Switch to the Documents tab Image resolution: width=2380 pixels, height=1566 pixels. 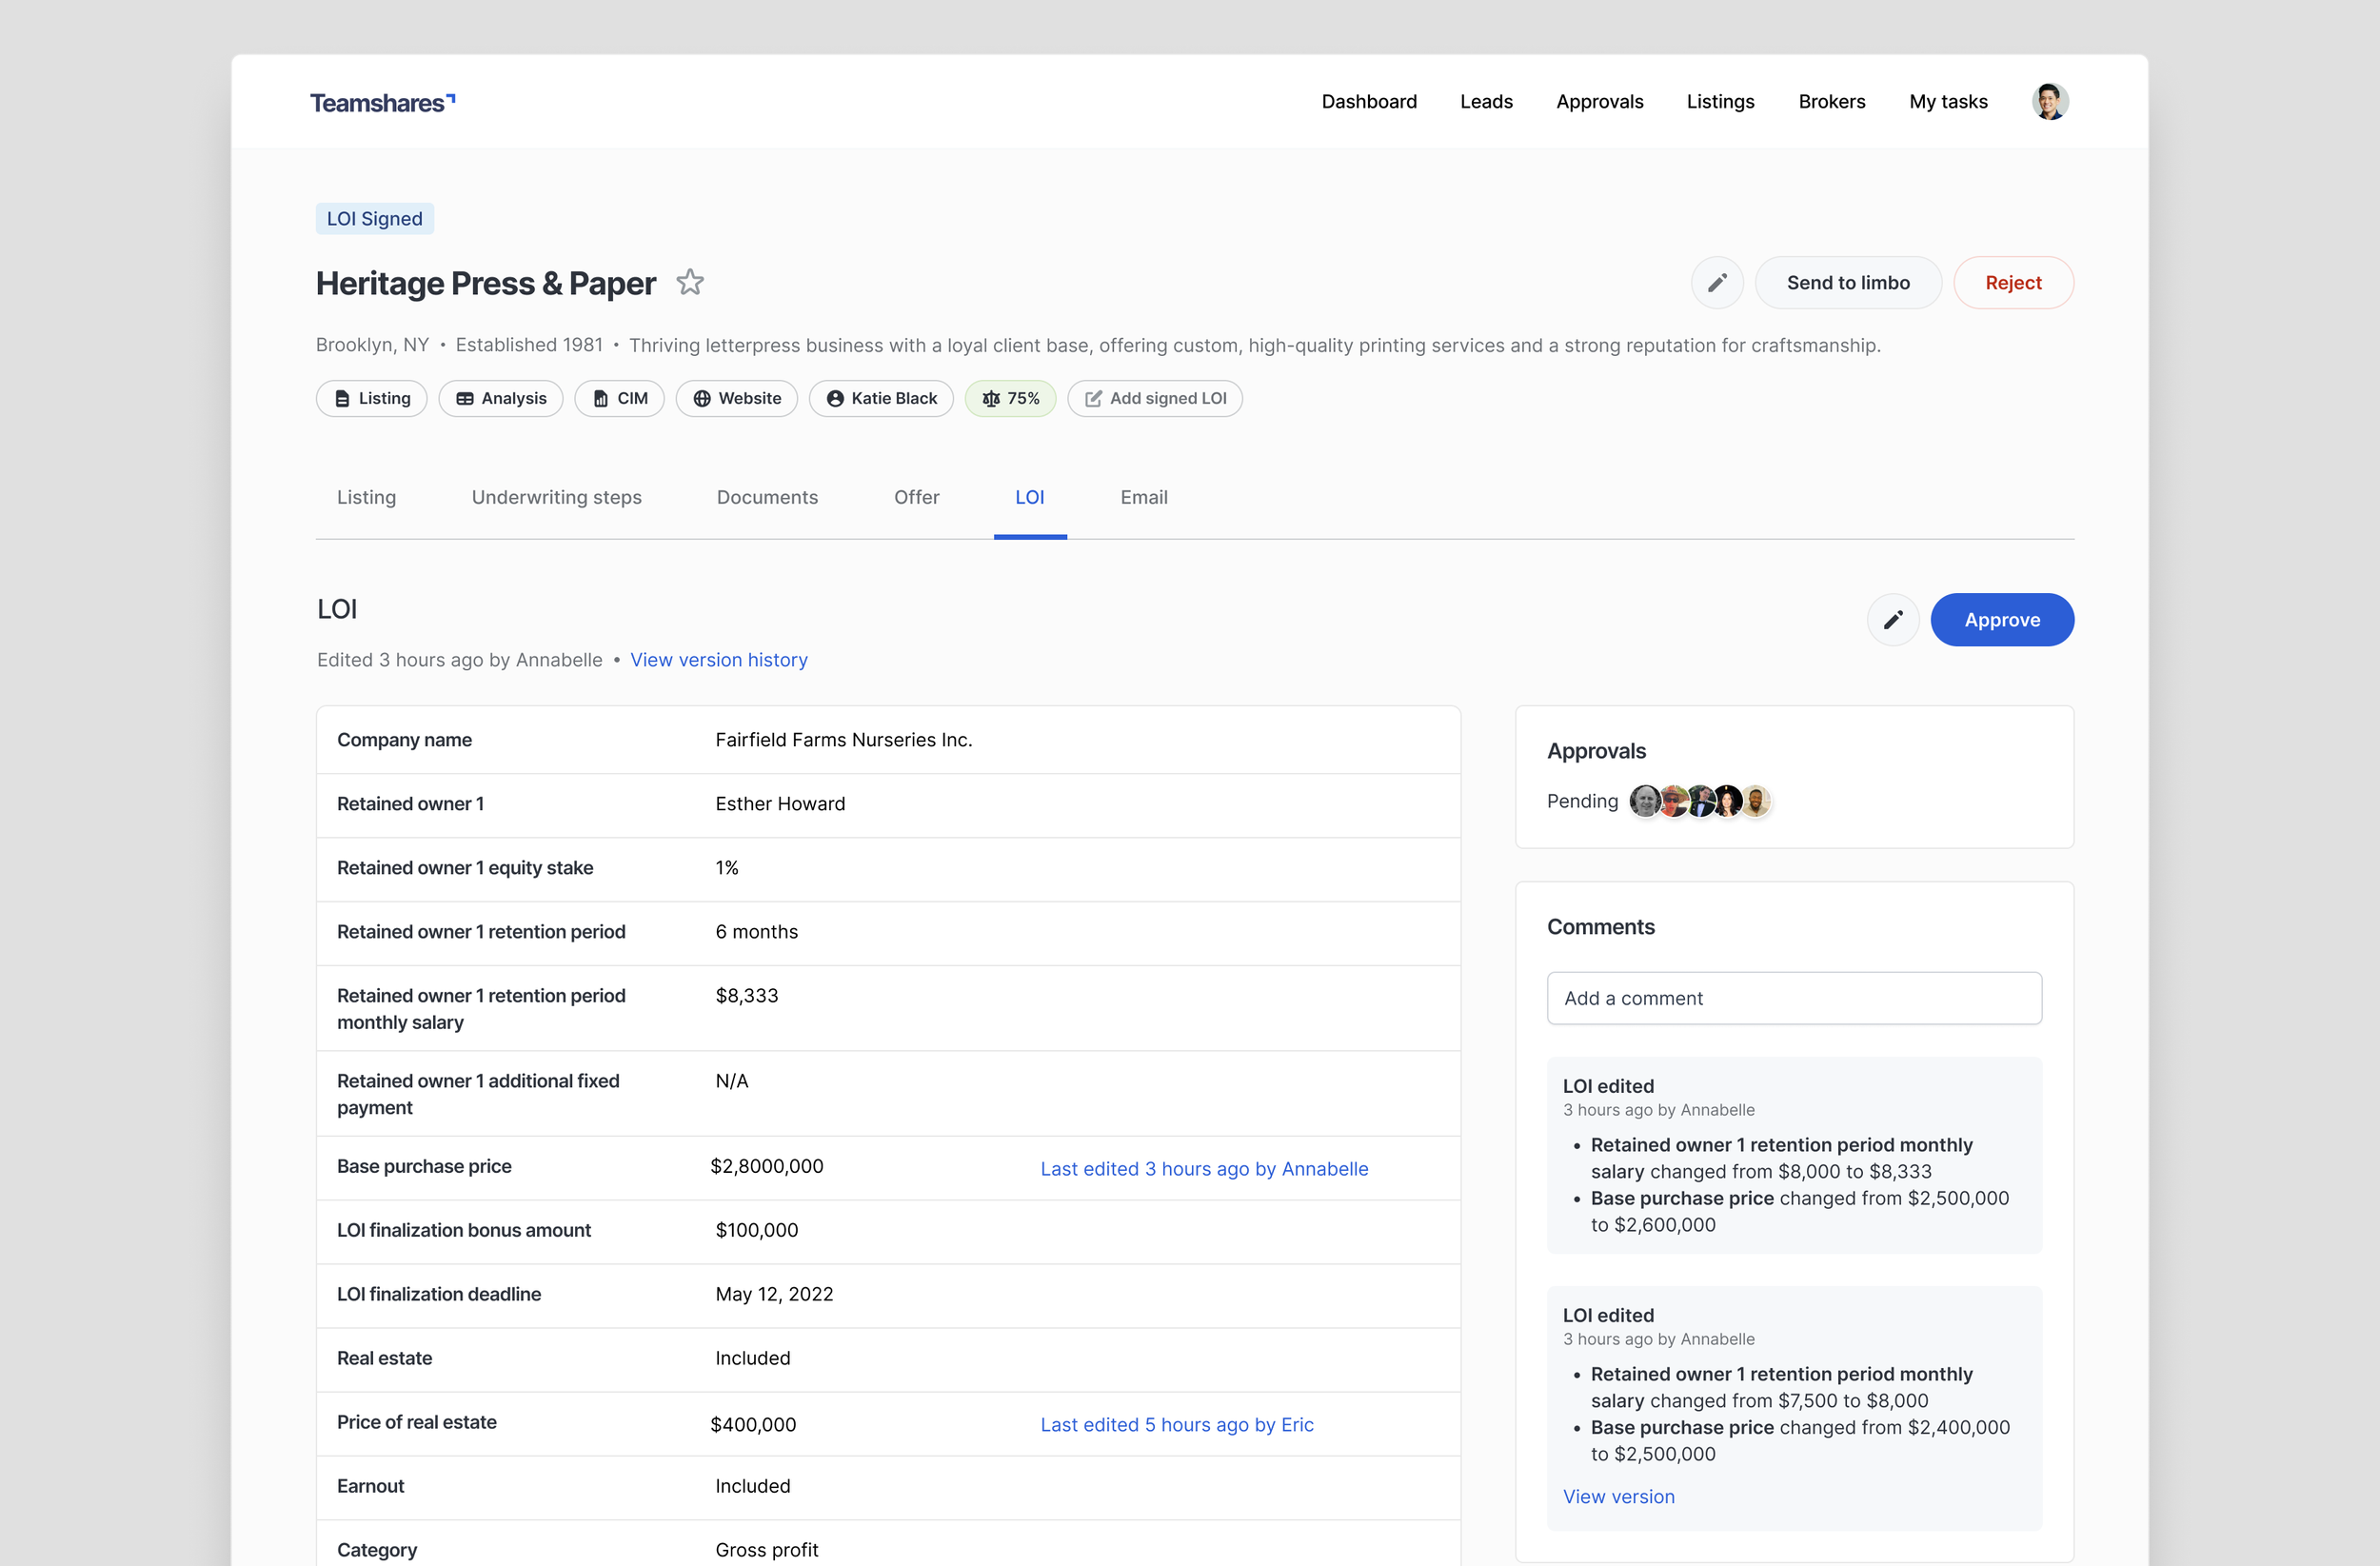767,497
